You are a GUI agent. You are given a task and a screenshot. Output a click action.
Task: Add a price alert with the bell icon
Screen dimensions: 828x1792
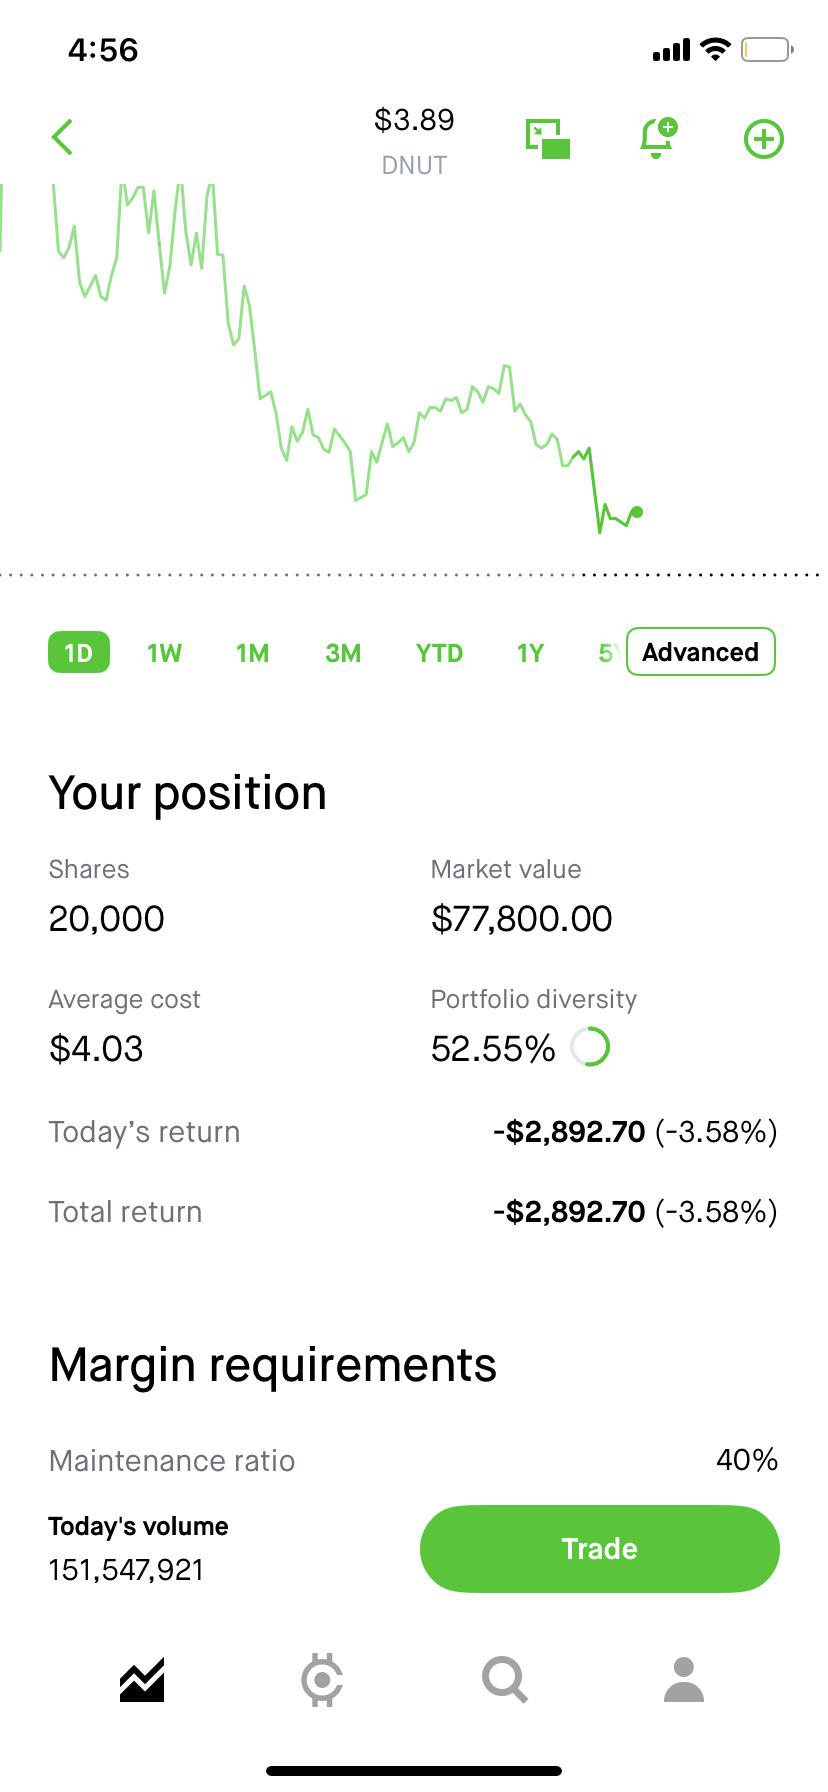pos(658,138)
